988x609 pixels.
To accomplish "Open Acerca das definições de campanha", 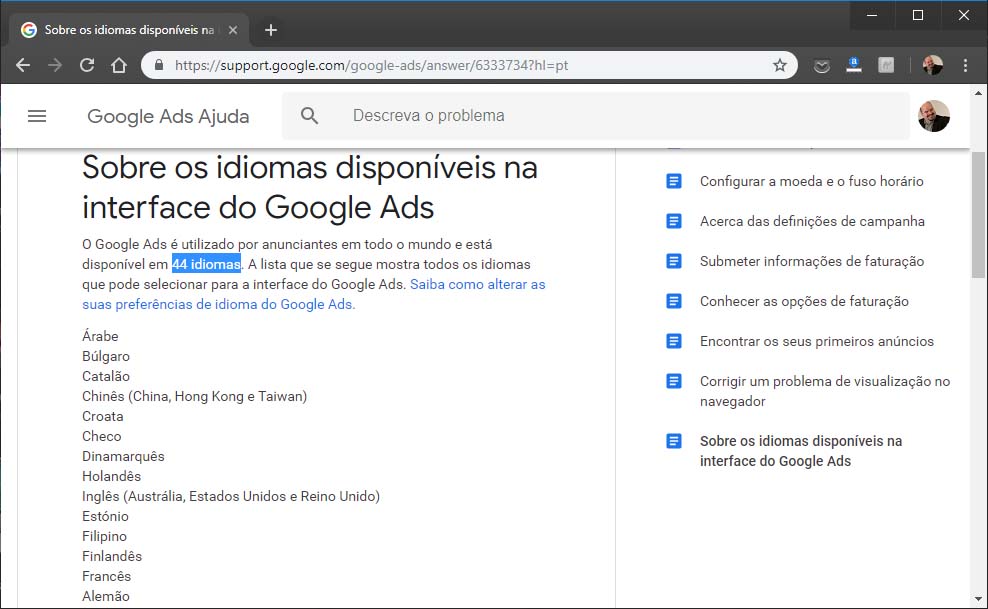I will point(812,221).
